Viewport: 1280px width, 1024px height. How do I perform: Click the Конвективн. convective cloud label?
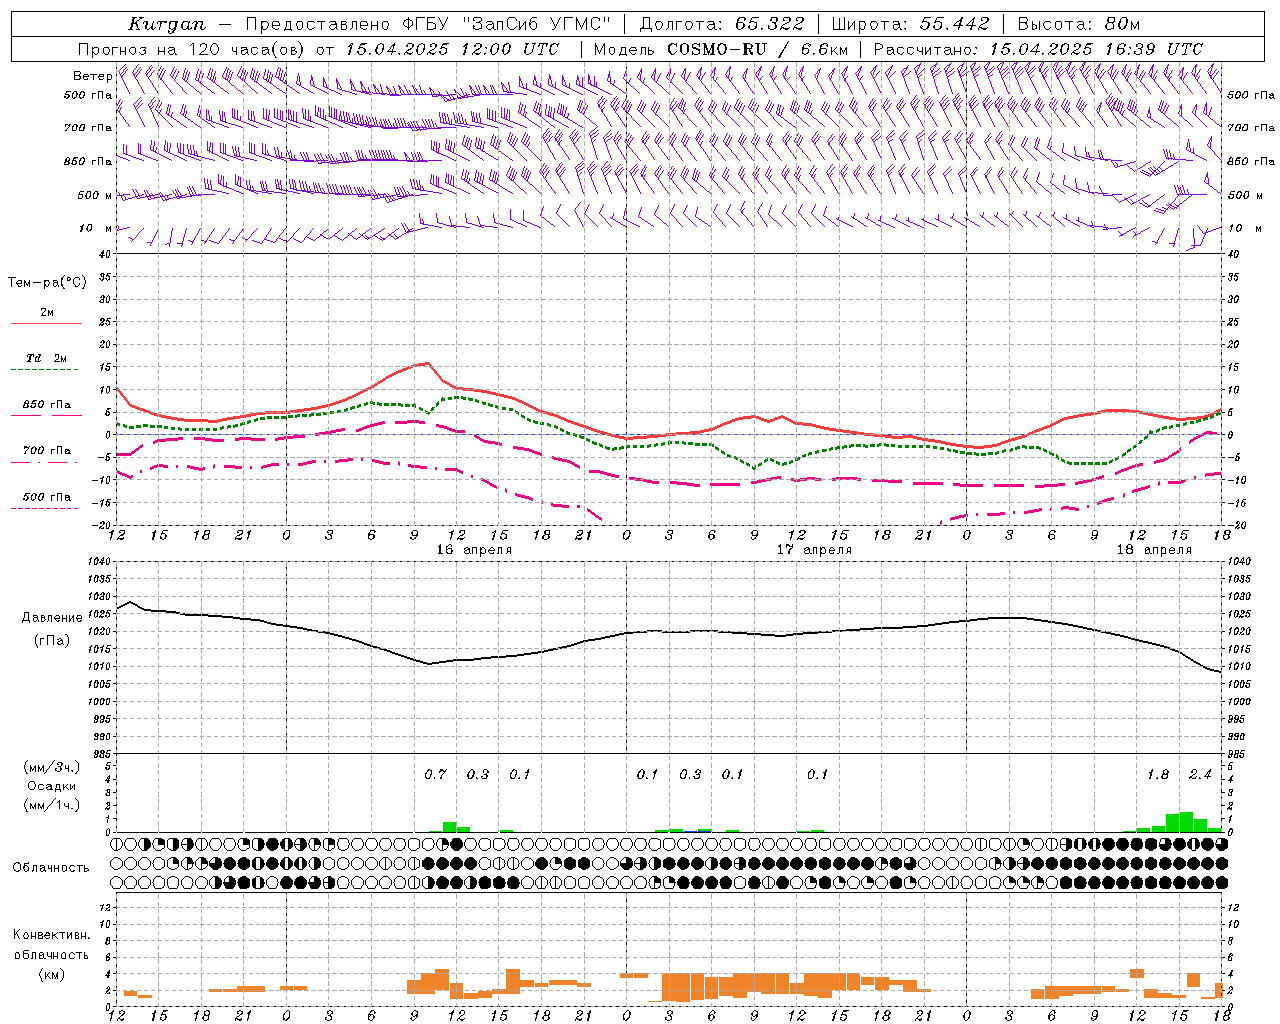[51, 935]
